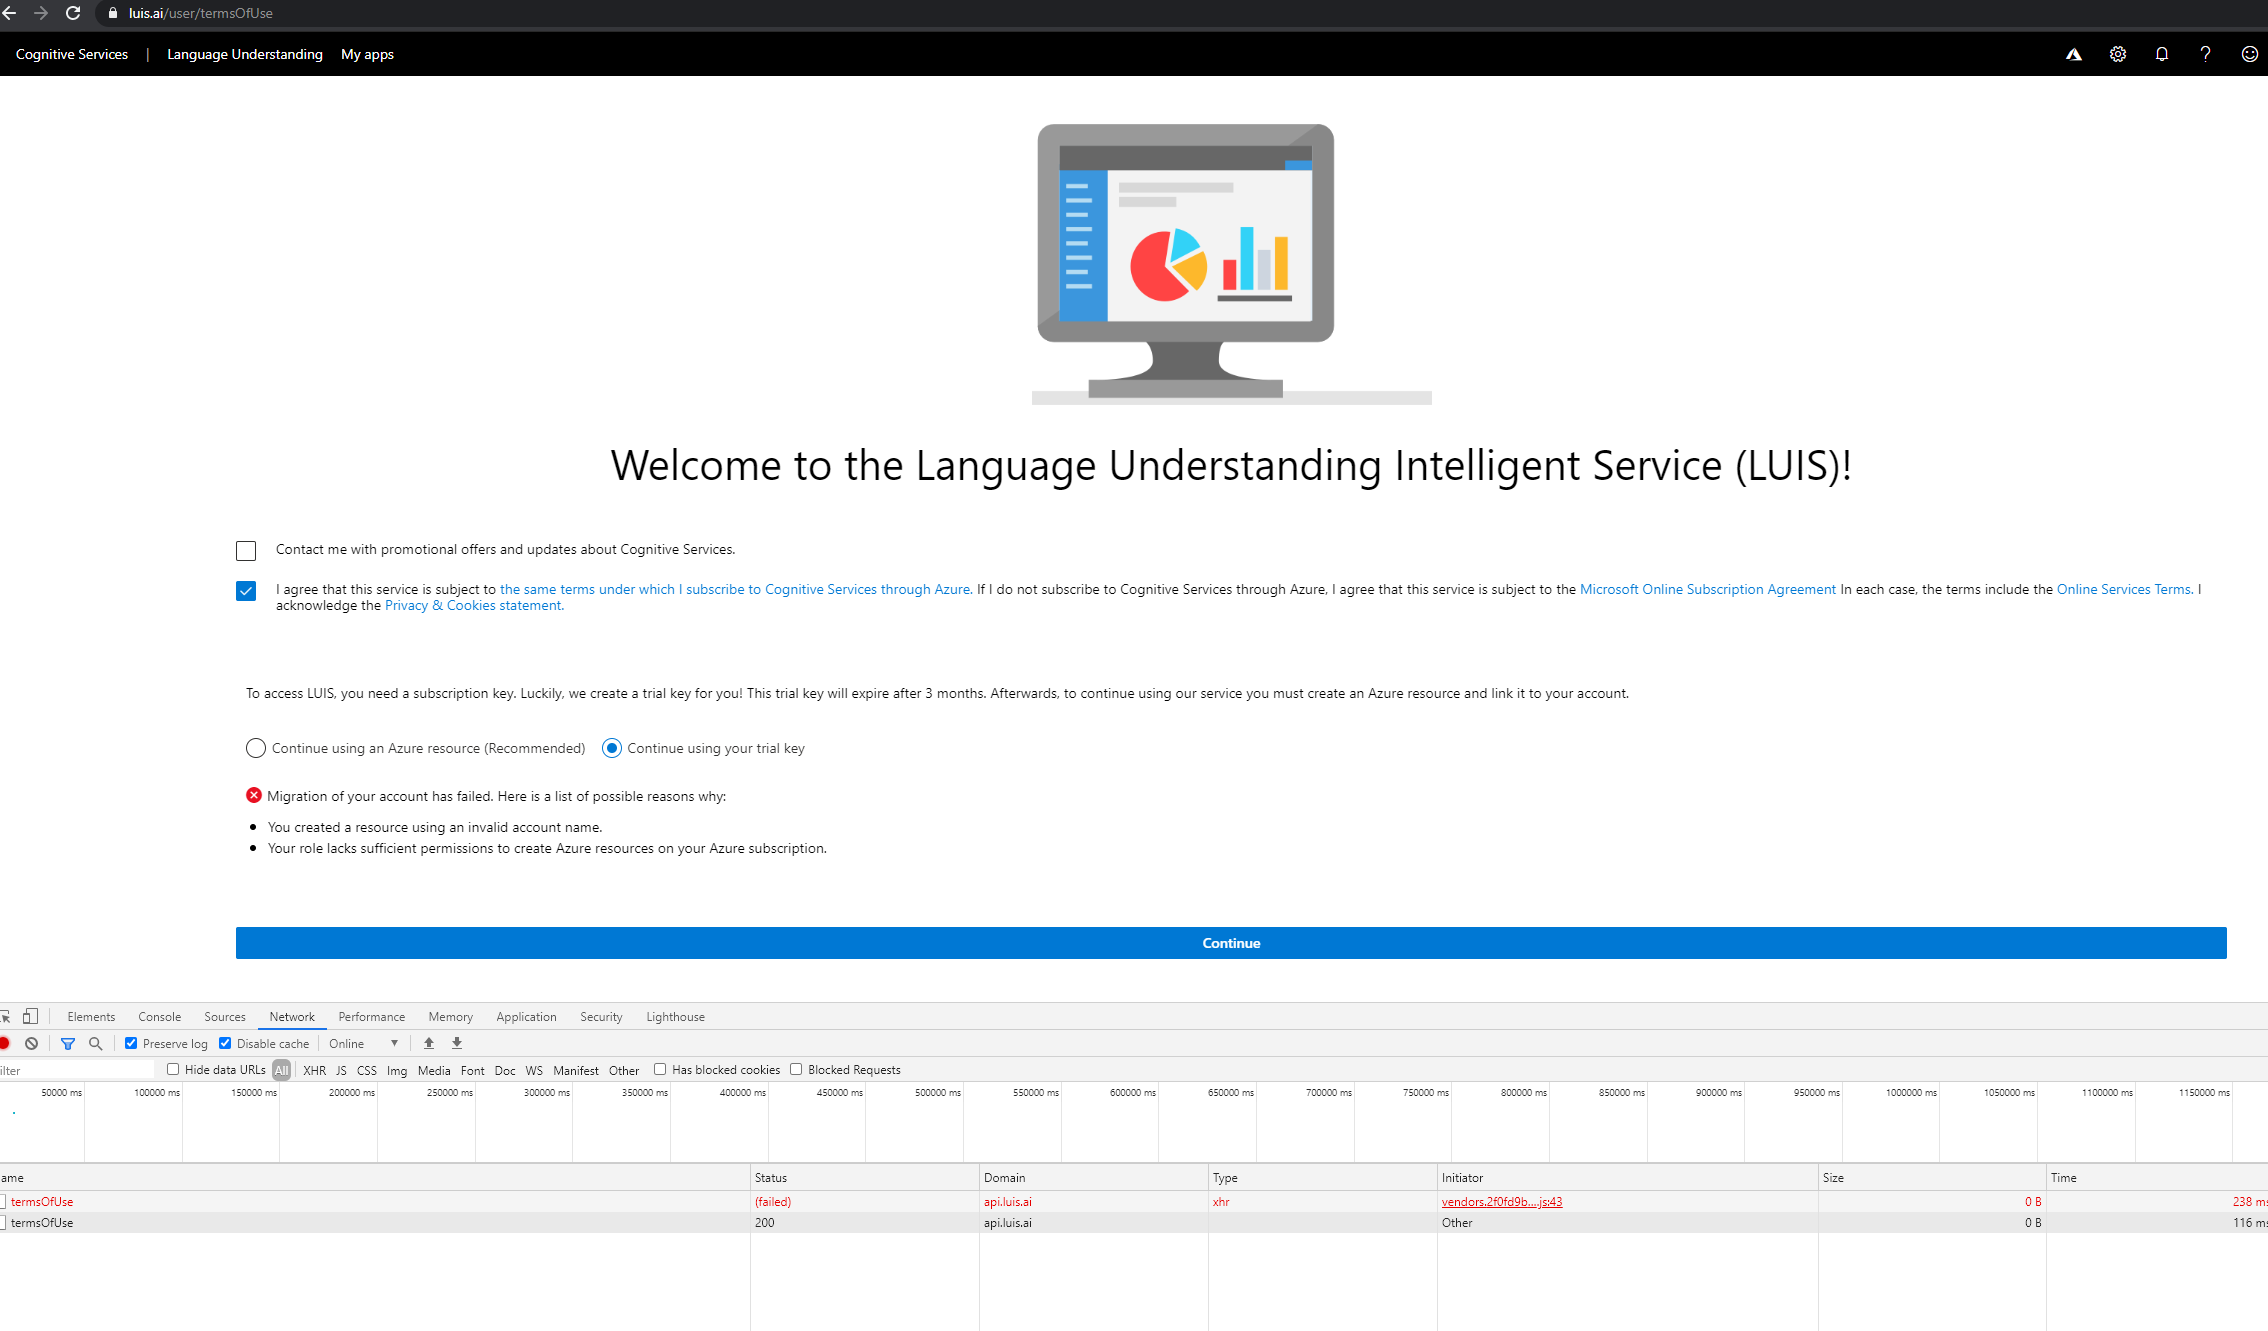Click the Continue button to proceed
Image resolution: width=2268 pixels, height=1331 pixels.
pos(1232,943)
